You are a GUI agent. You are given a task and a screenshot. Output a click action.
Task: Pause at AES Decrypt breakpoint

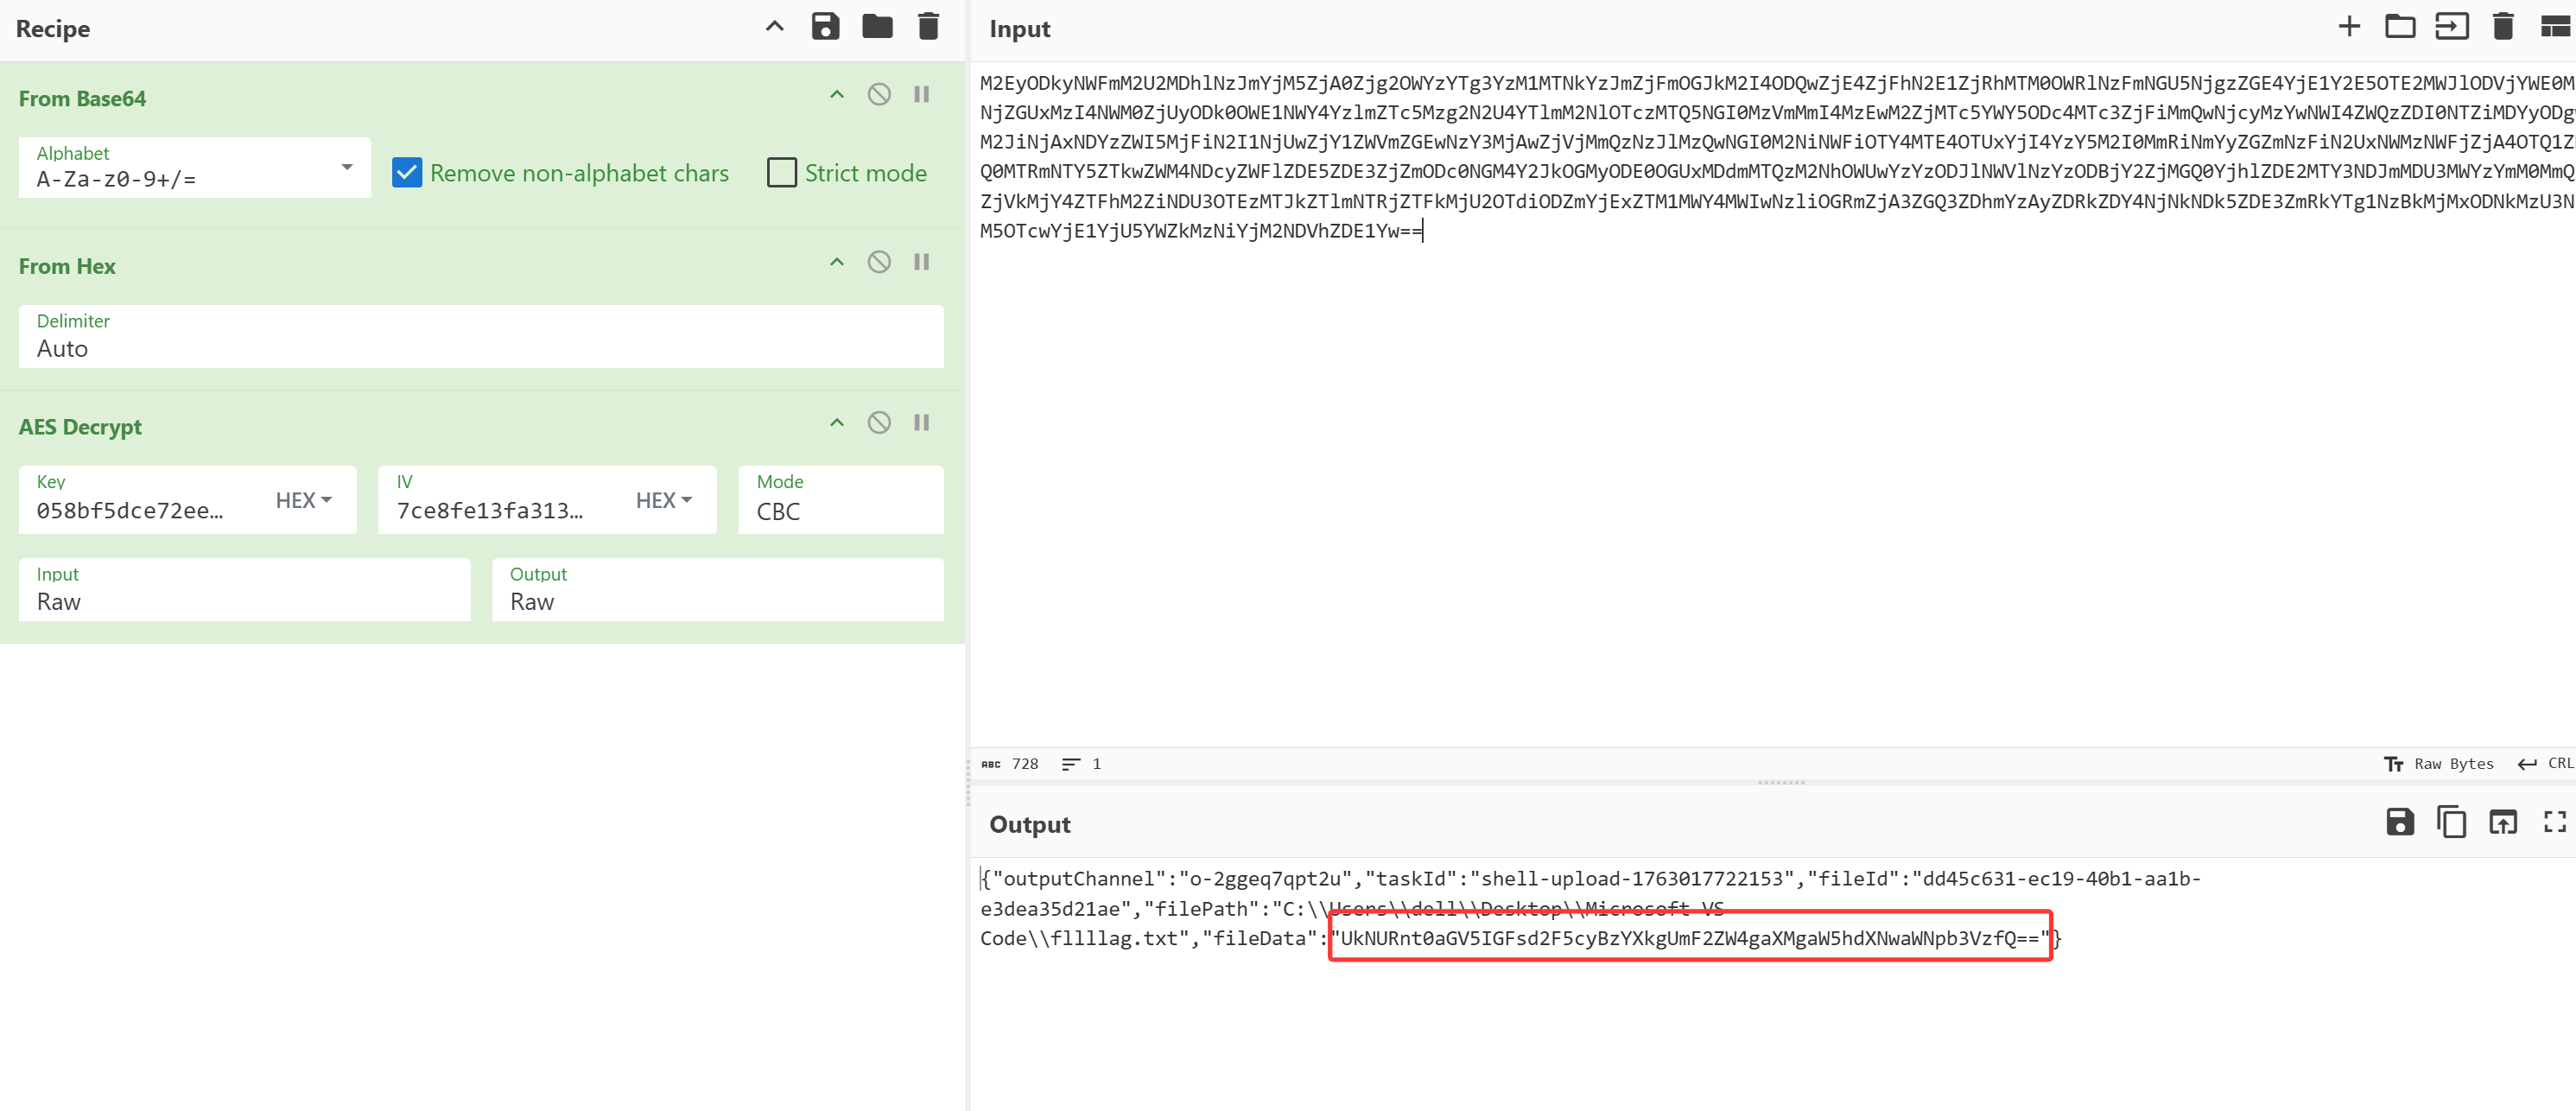(x=922, y=423)
